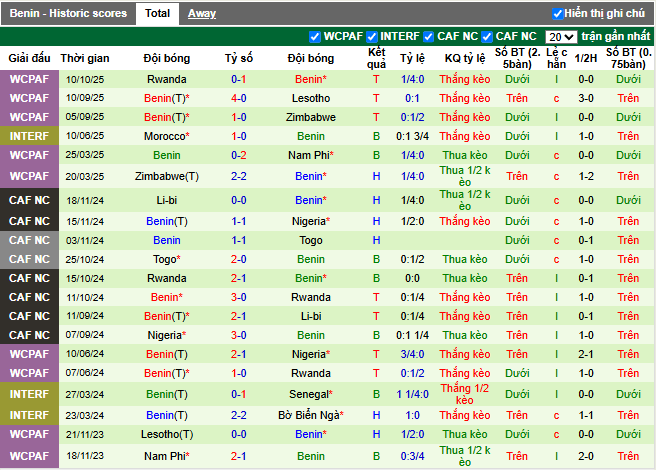The width and height of the screenshot is (656, 470).
Task: Toggle the 'Hiển thị ghi chú' checkbox
Action: click(x=558, y=14)
